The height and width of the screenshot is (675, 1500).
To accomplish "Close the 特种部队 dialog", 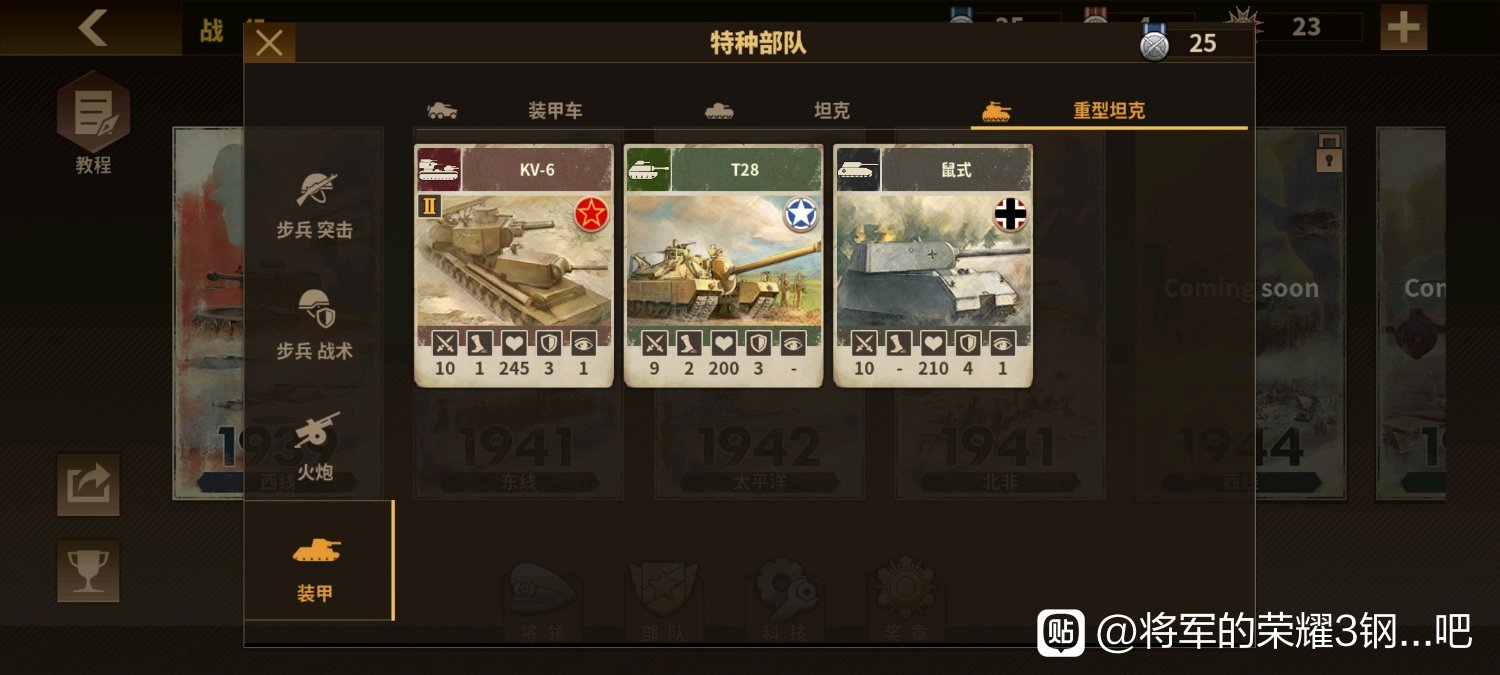I will coord(270,43).
